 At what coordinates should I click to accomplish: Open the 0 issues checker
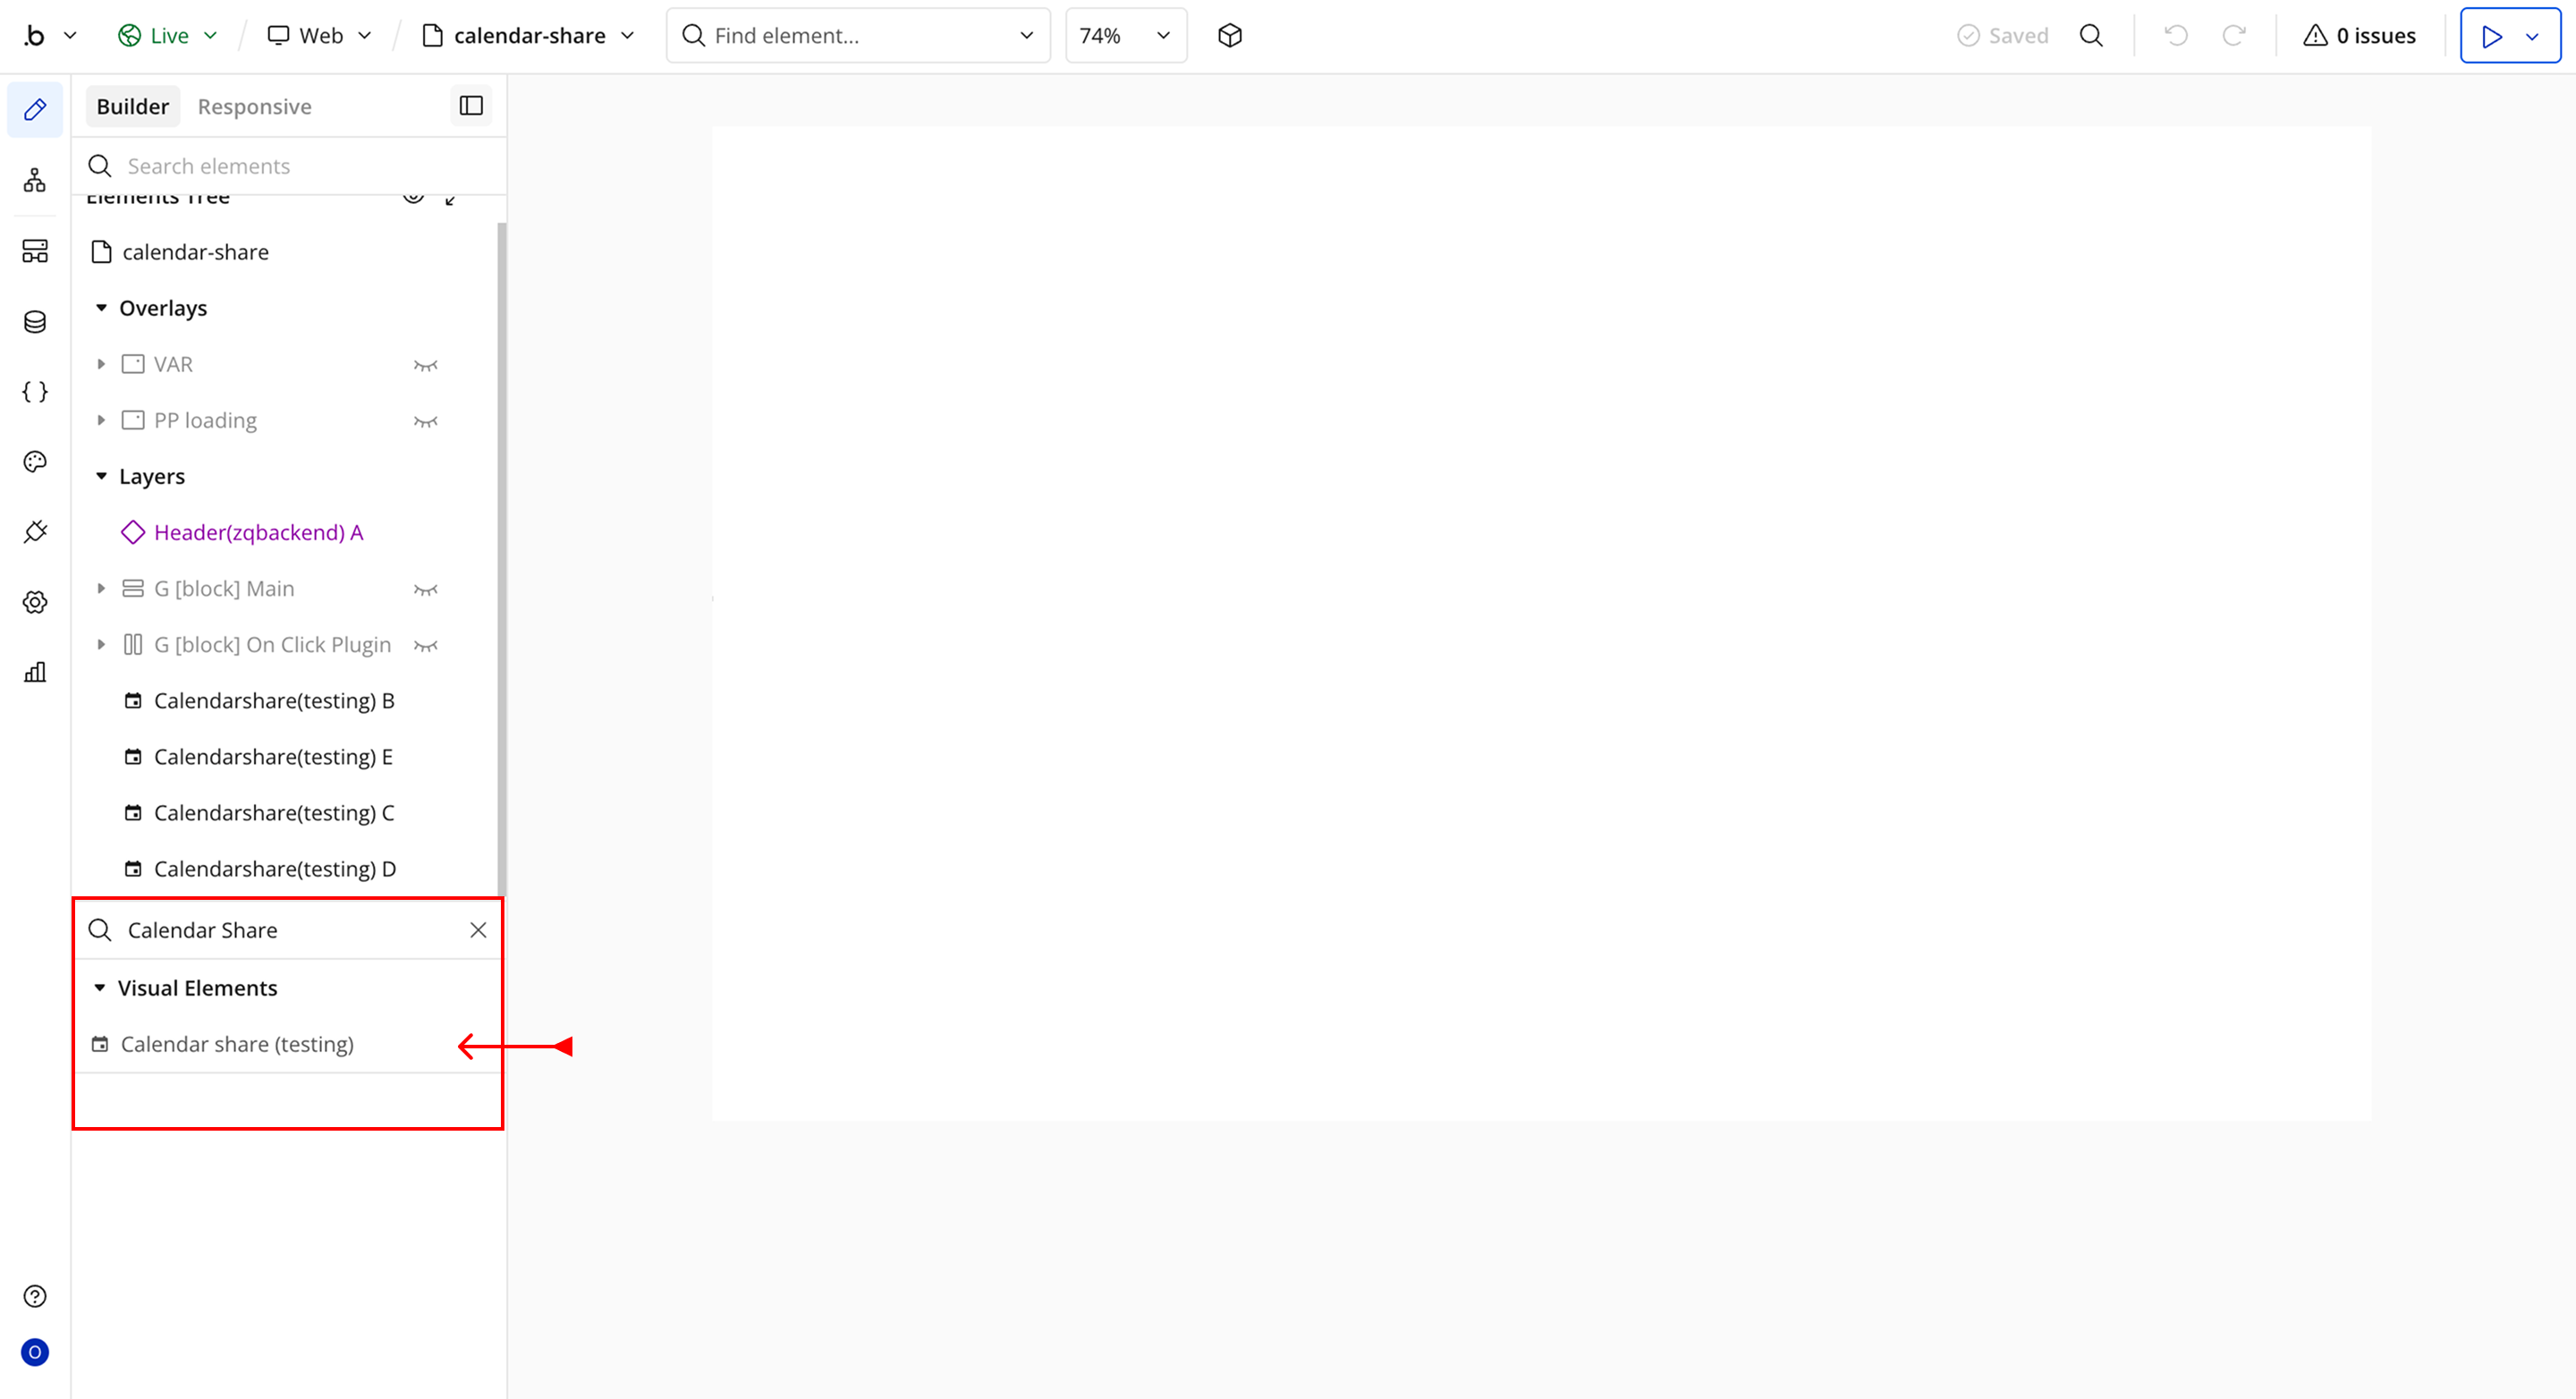tap(2359, 36)
